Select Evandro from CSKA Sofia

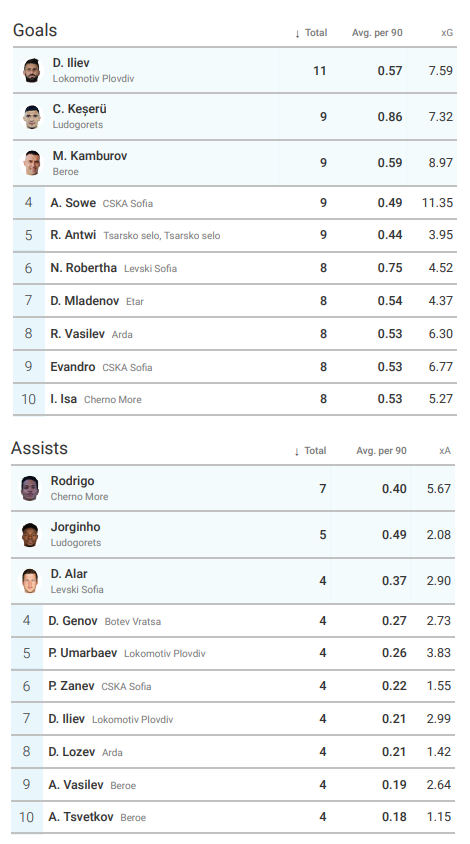pyautogui.click(x=73, y=367)
